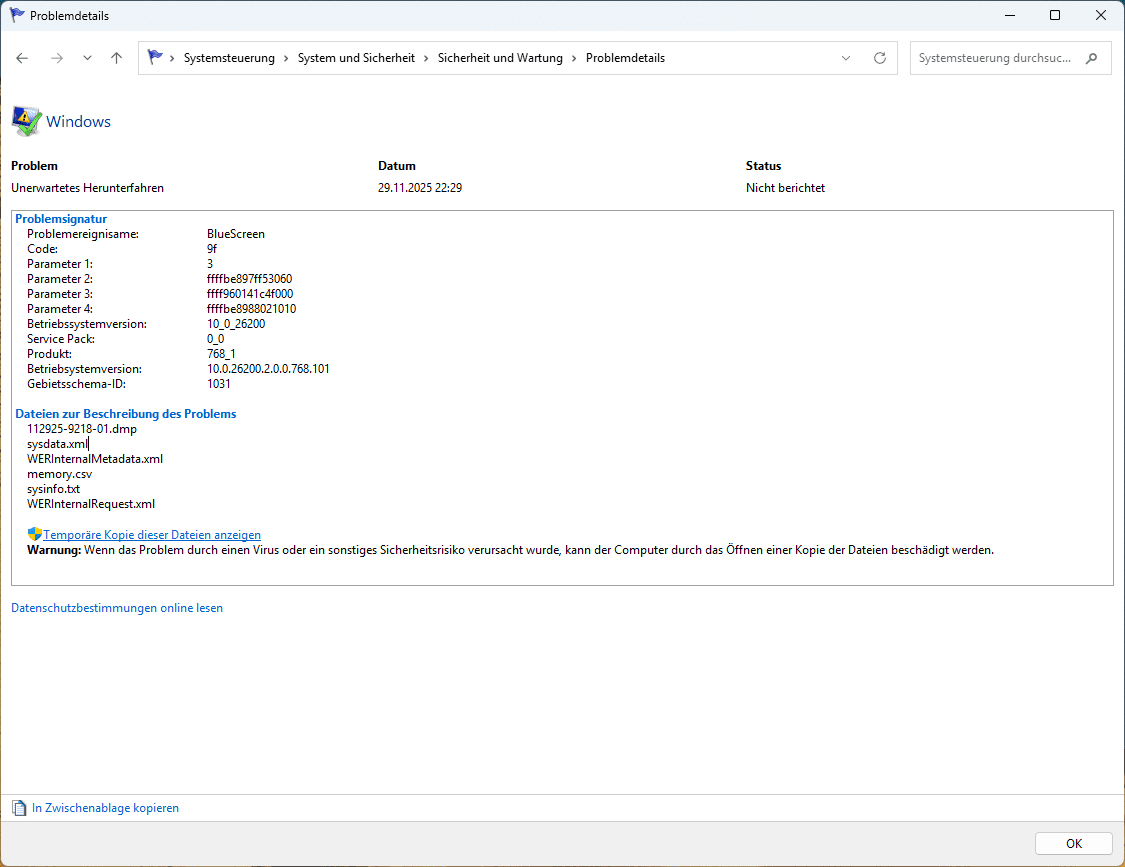Screen dimensions: 1125x867
Task: Go forward with the right arrow
Action: click(x=57, y=58)
